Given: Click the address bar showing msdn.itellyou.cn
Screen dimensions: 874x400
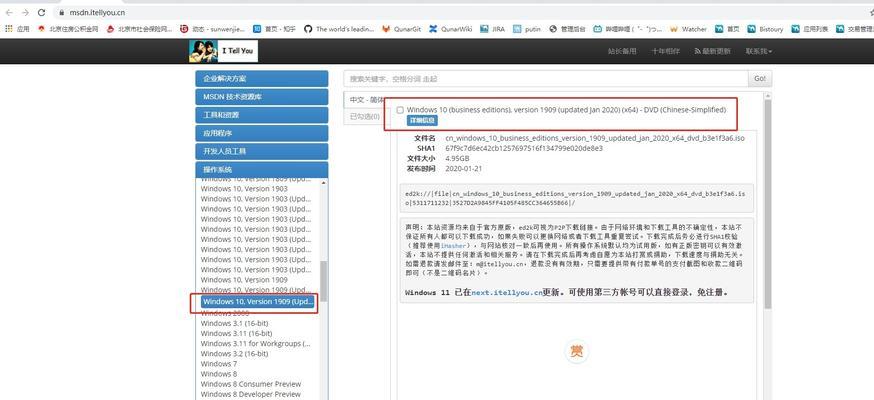Looking at the screenshot, I should pos(97,13).
